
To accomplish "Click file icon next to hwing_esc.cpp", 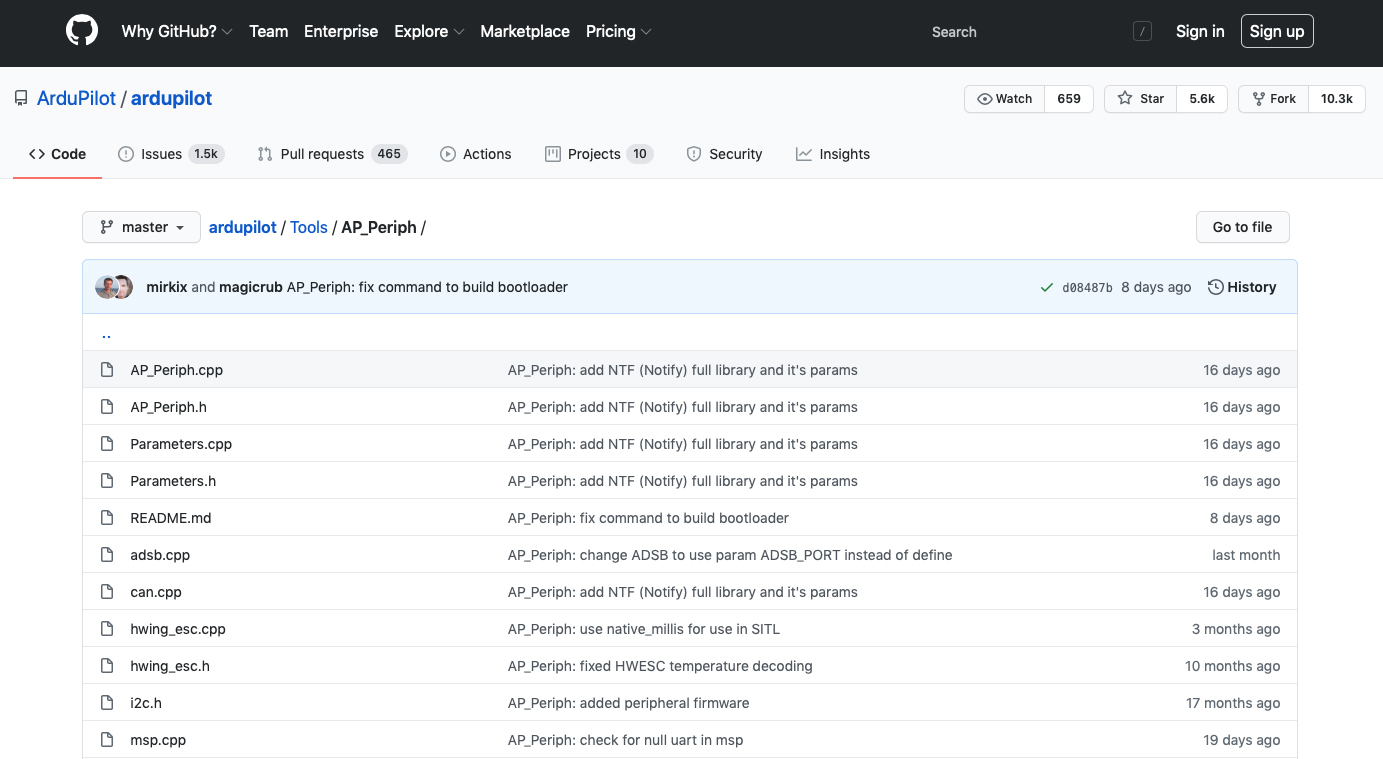I will [107, 629].
